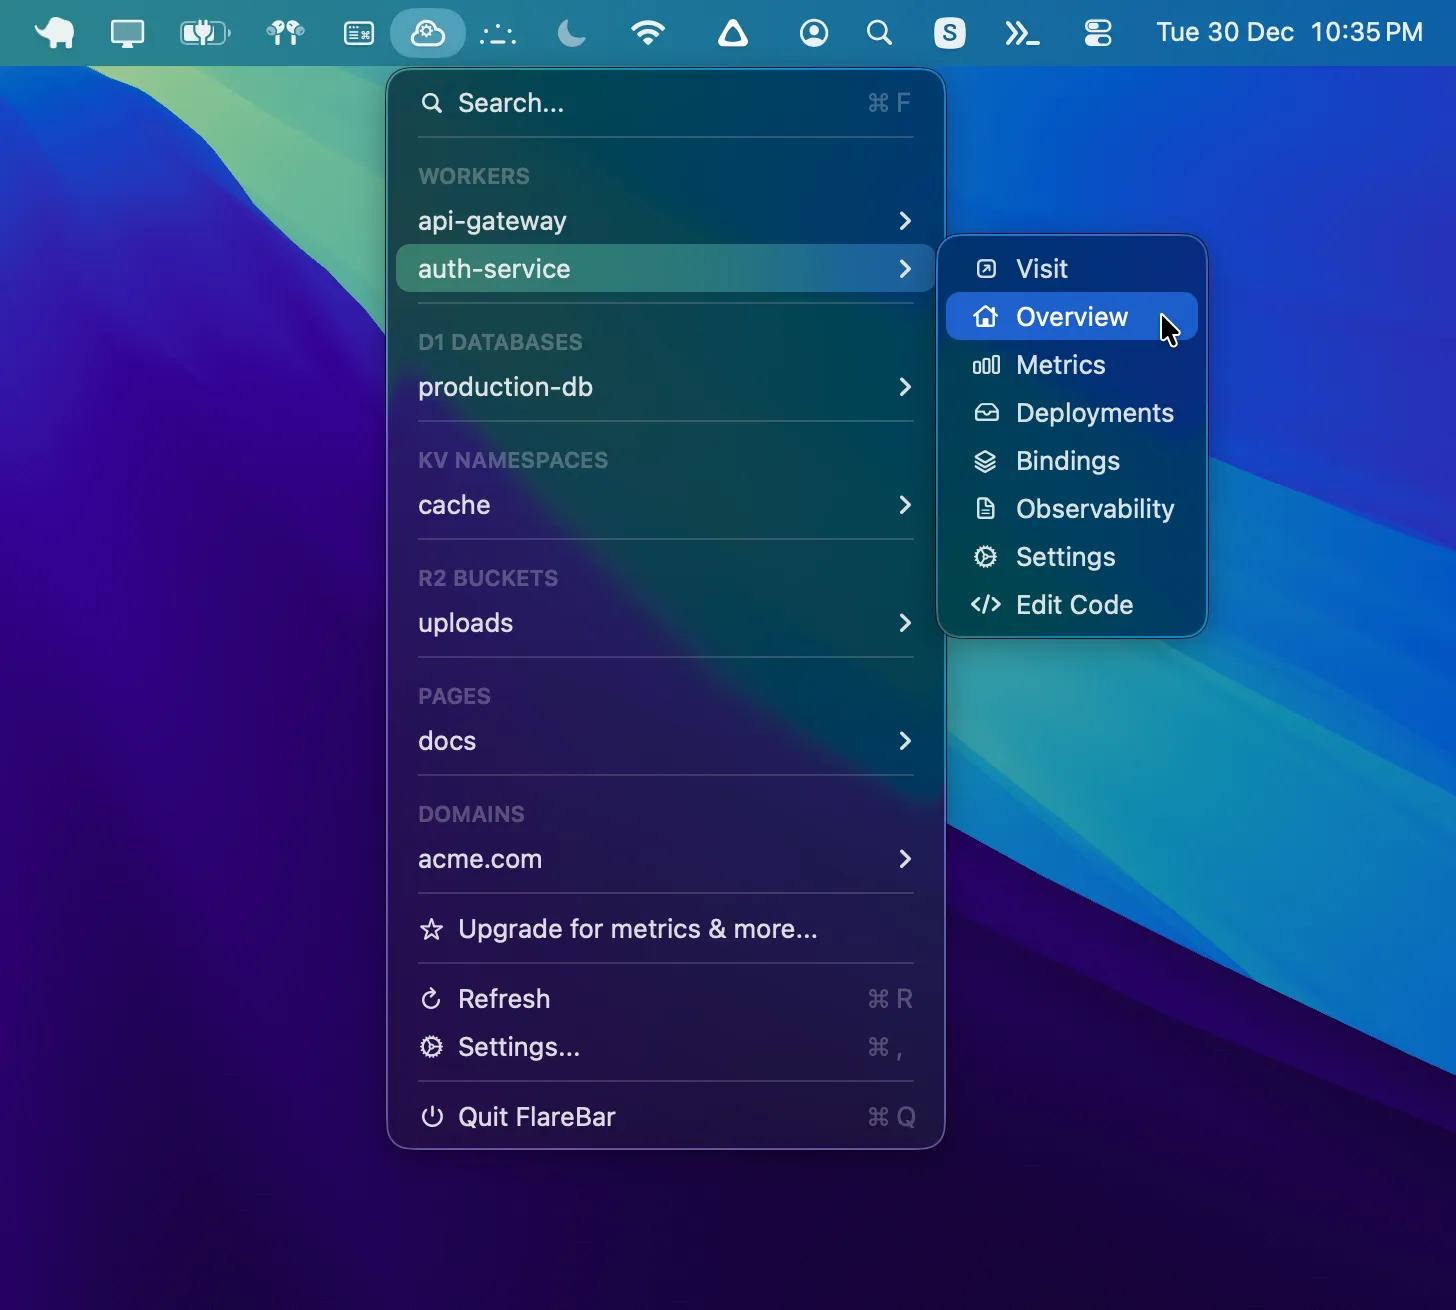The width and height of the screenshot is (1456, 1310).
Task: Select Overview in the auth-service submenu
Action: click(x=1070, y=316)
